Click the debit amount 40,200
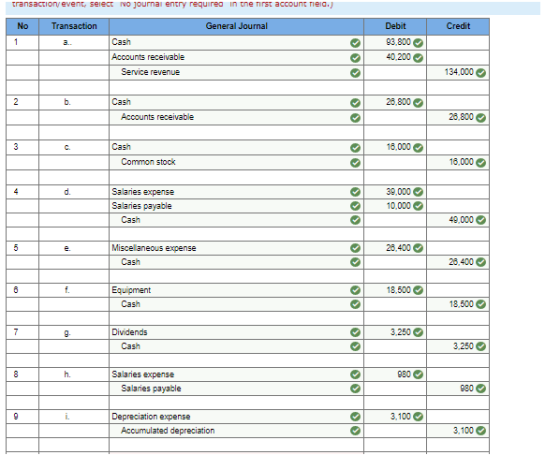This screenshot has height=455, width=560. (398, 57)
